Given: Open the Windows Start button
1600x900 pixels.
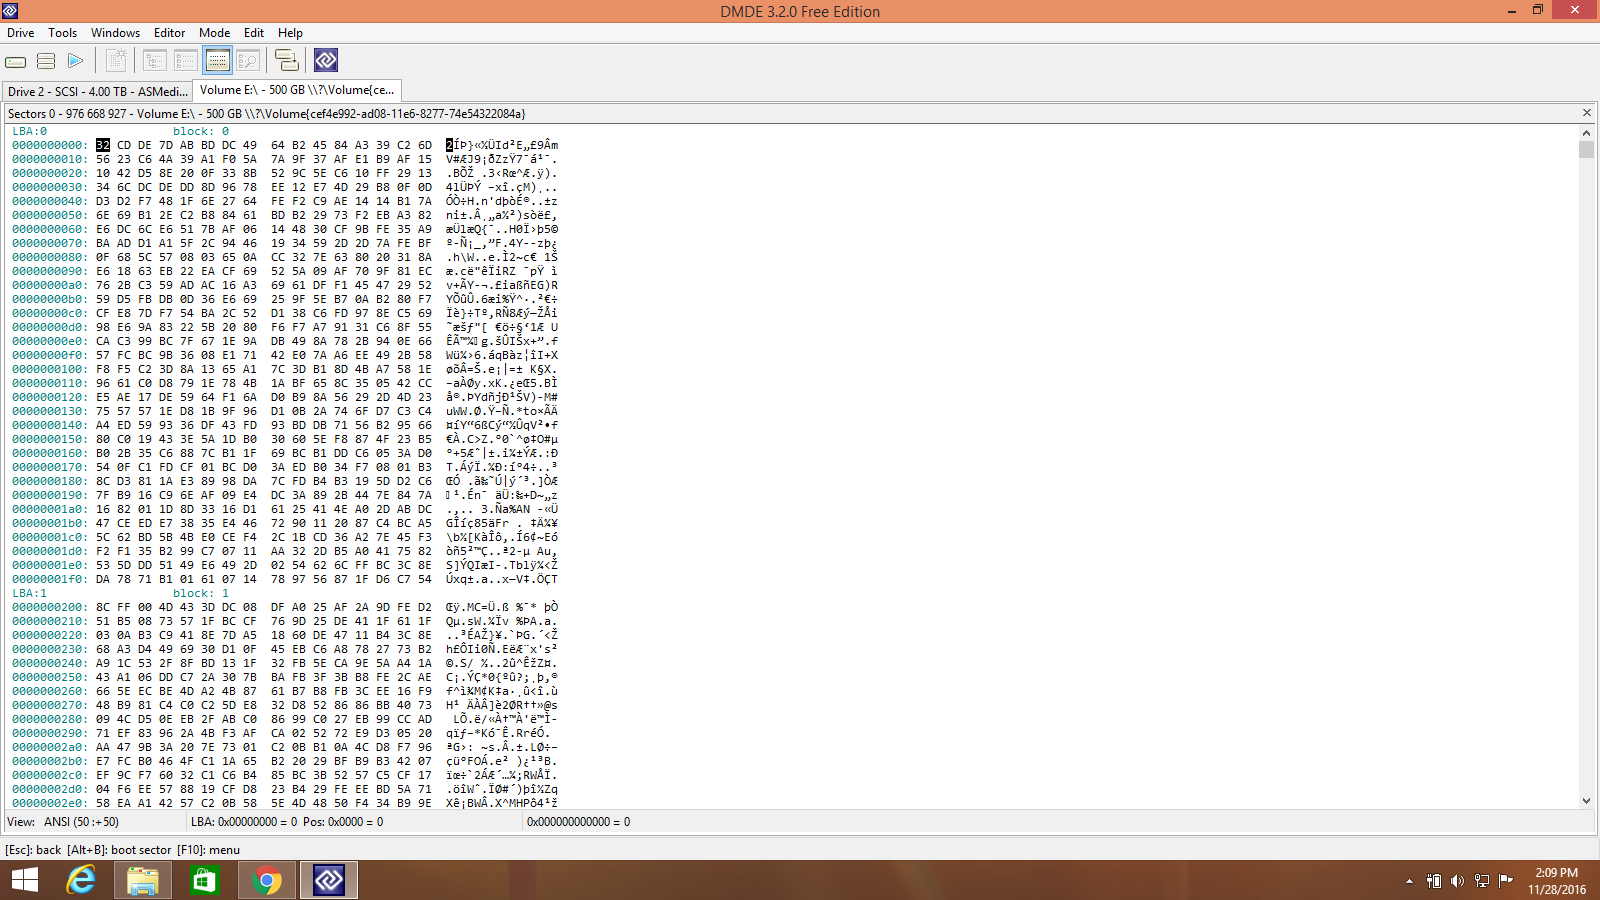Looking at the screenshot, I should [x=24, y=880].
